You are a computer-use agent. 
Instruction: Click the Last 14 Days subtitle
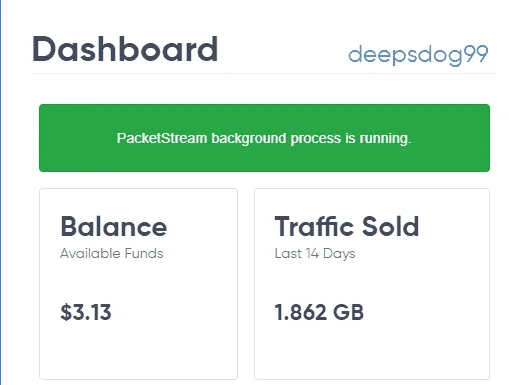(315, 254)
